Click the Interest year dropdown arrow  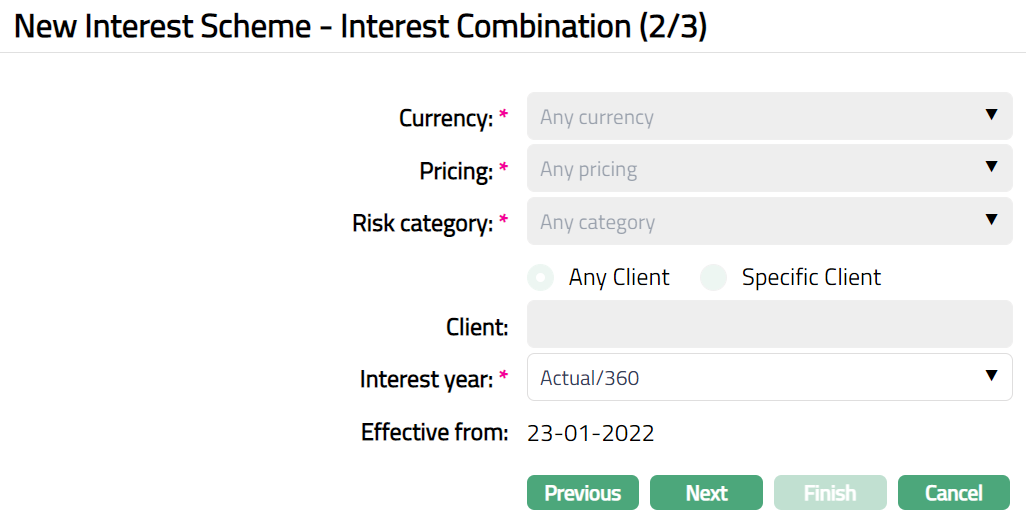(991, 376)
